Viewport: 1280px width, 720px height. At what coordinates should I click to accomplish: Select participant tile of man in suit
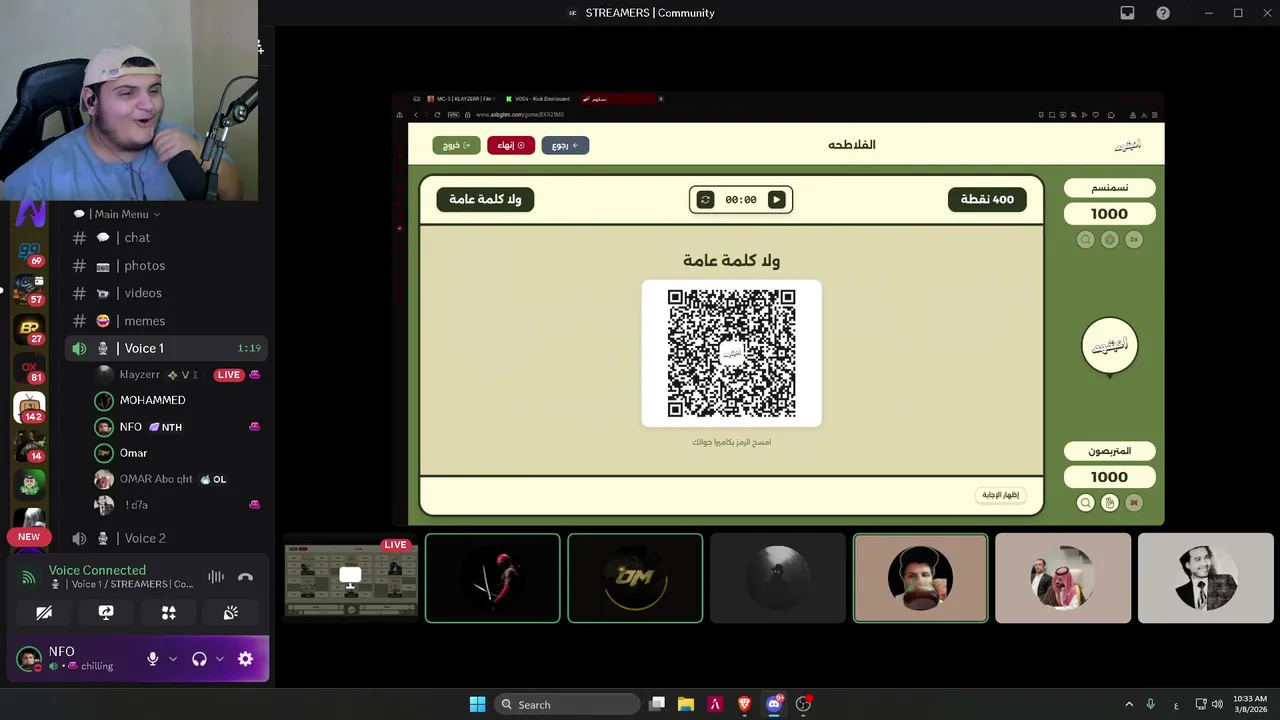click(x=1206, y=578)
